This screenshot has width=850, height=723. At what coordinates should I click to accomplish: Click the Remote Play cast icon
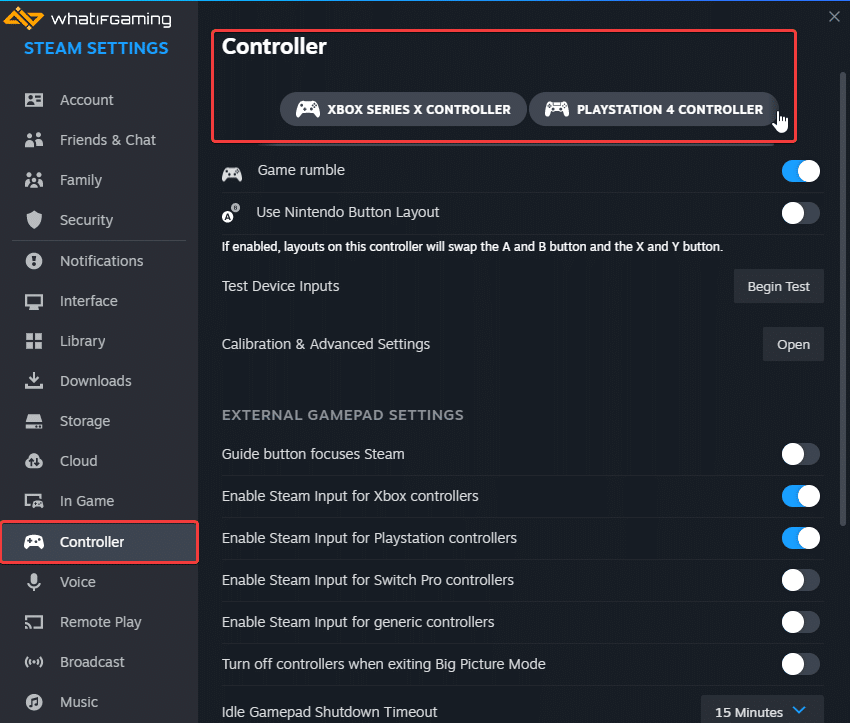(34, 622)
